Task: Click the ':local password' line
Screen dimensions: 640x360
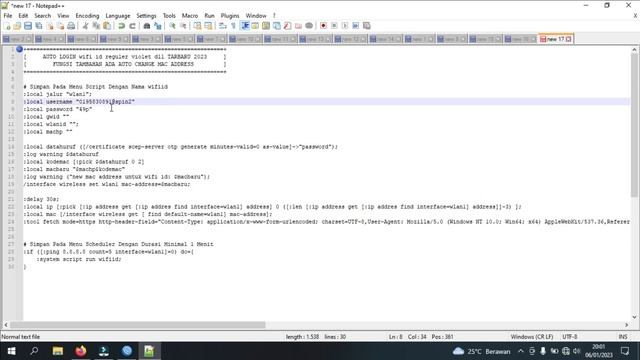Action: click(58, 109)
